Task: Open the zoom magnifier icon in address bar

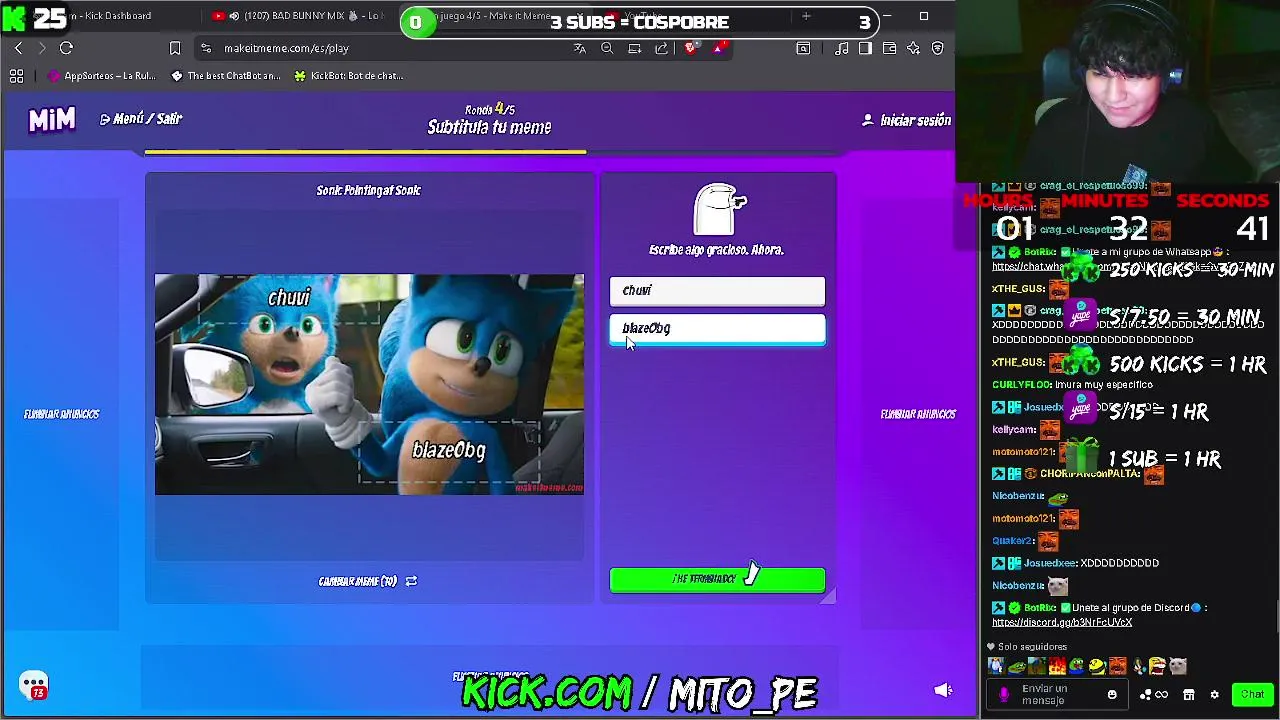Action: click(x=607, y=48)
